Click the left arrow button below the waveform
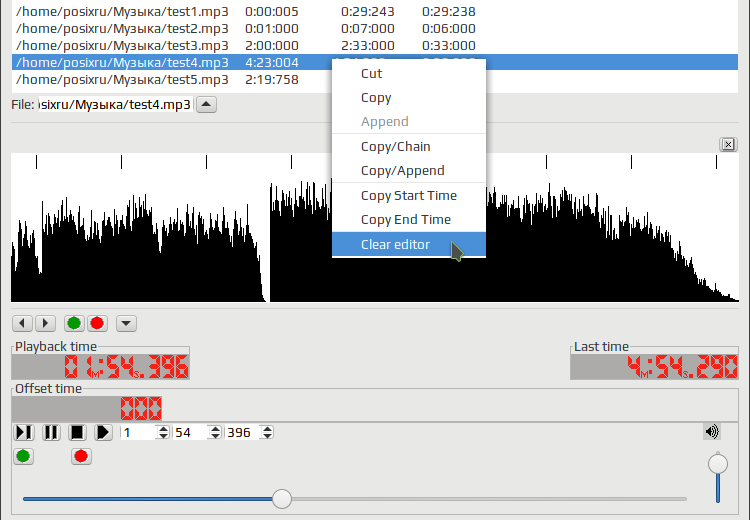Screen dimensions: 750x520 click(x=22, y=323)
